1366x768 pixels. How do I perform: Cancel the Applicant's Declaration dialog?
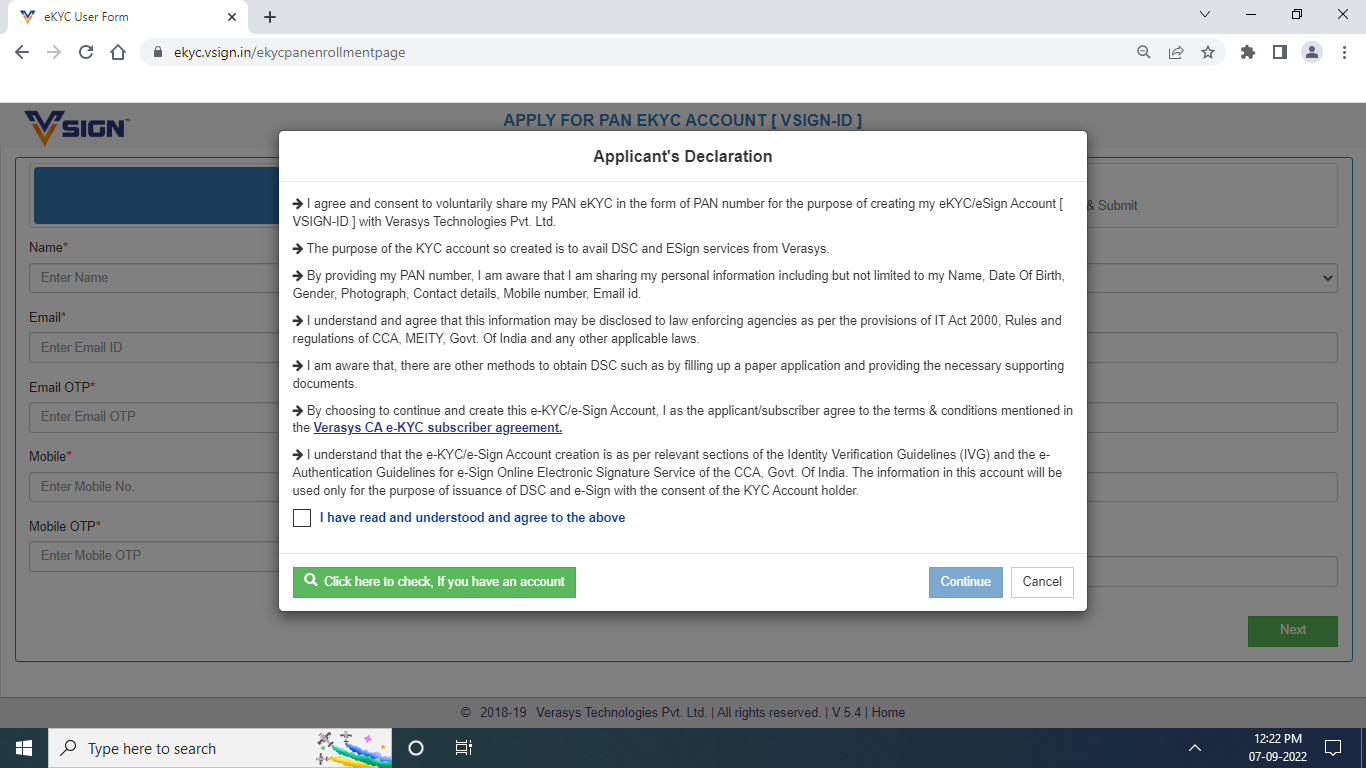click(x=1042, y=582)
